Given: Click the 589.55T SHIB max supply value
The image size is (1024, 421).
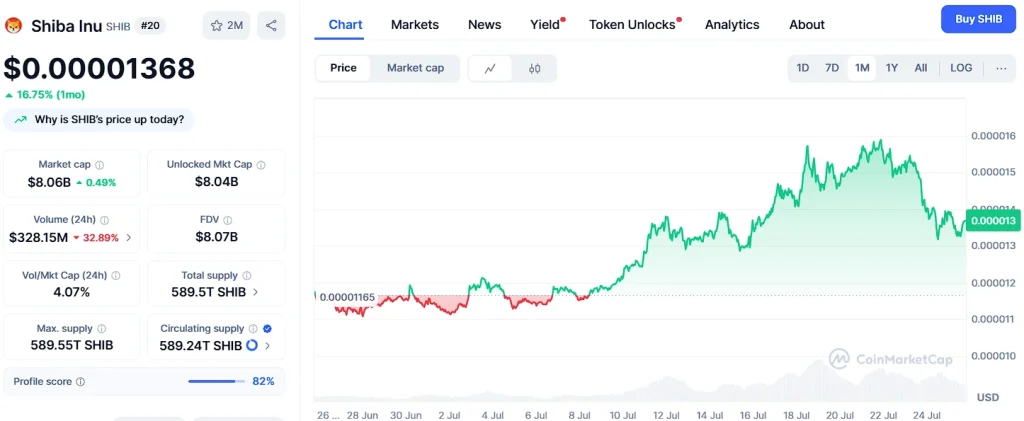Looking at the screenshot, I should (72, 345).
